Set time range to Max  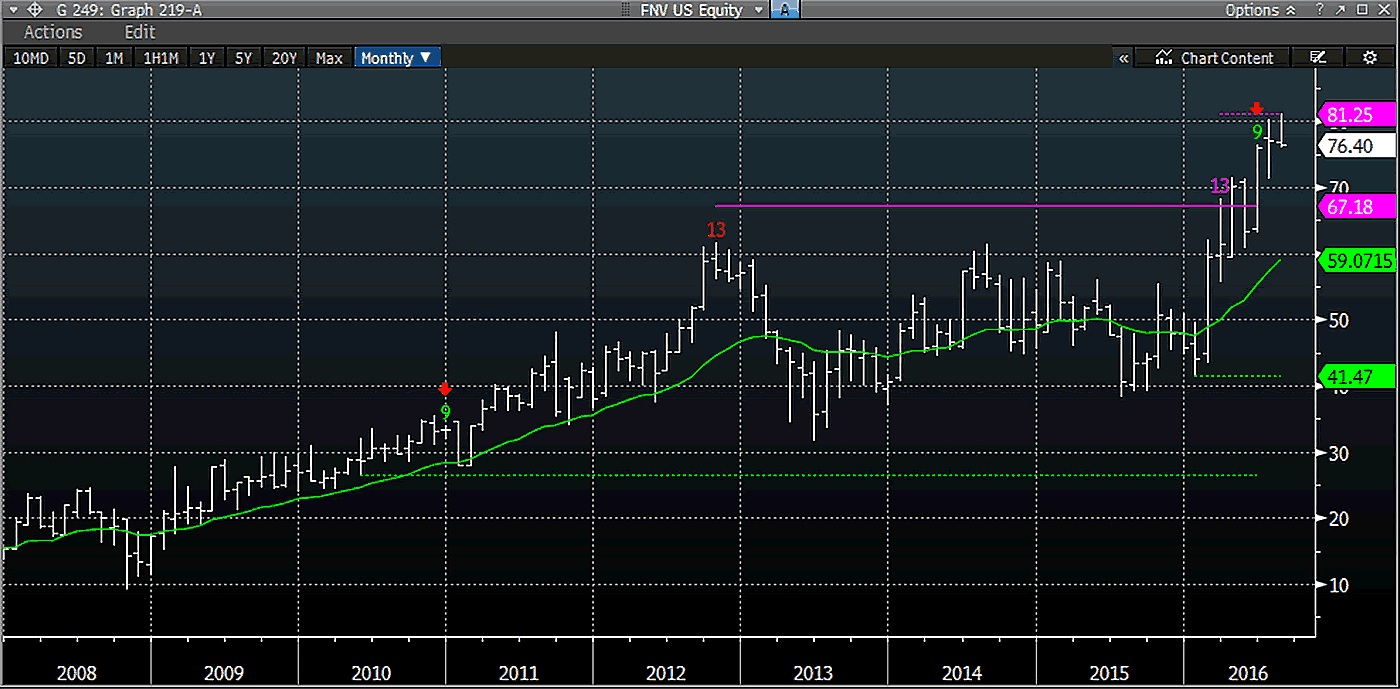[329, 58]
